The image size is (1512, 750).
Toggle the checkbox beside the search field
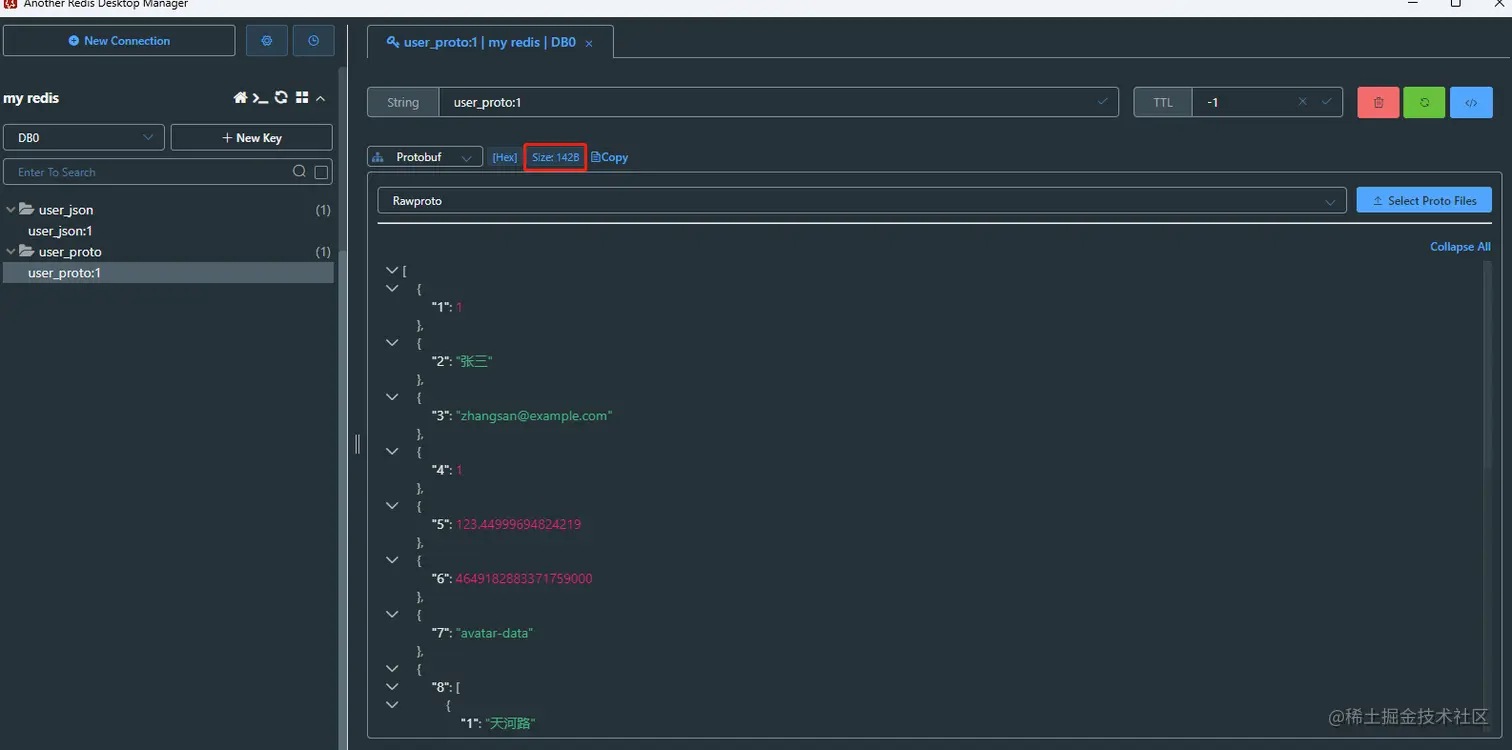319,172
